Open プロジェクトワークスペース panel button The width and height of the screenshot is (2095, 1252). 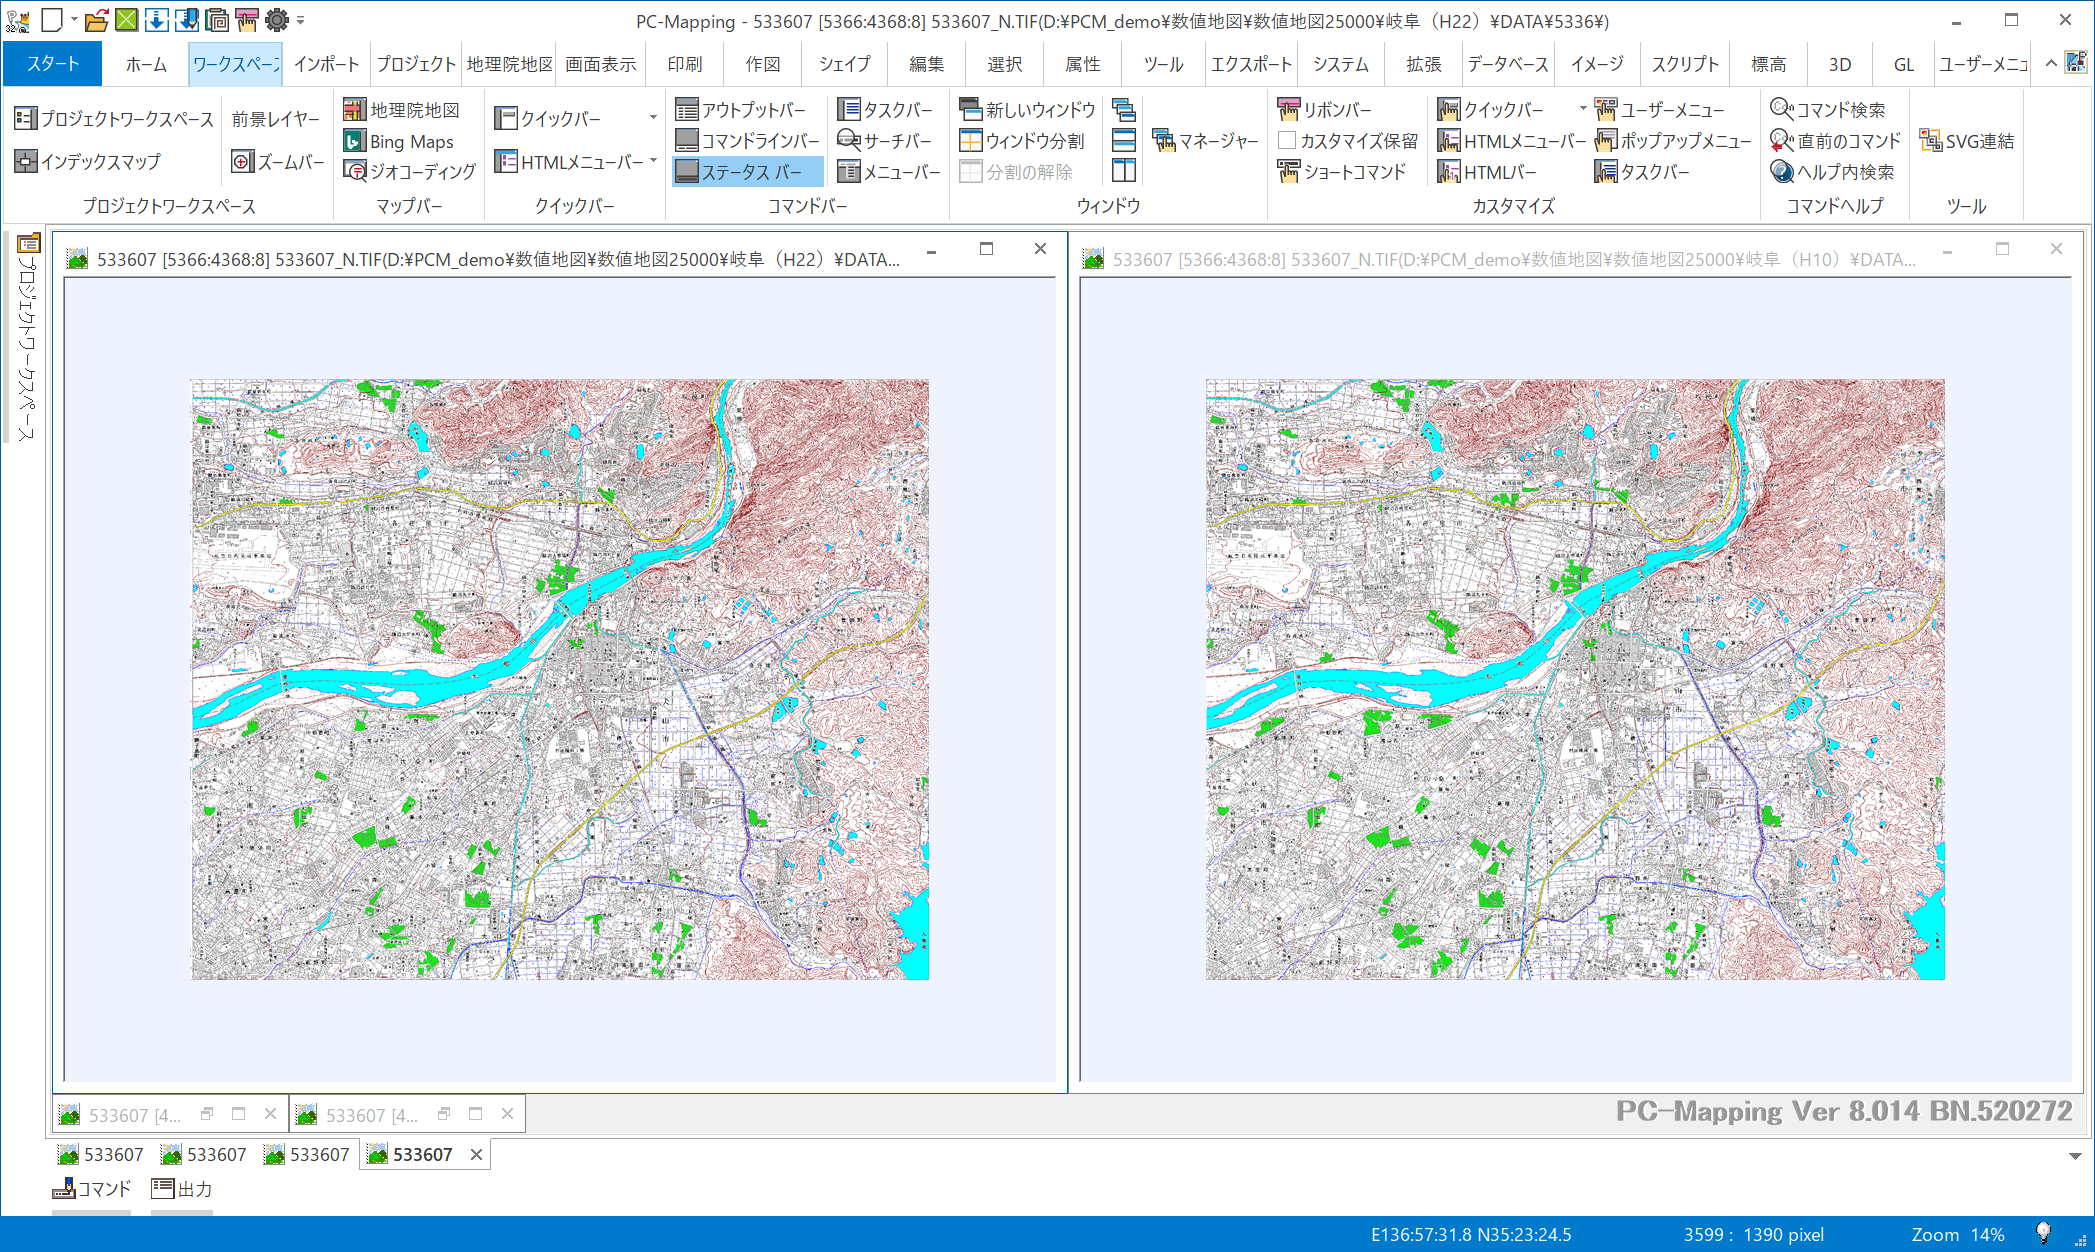114,119
